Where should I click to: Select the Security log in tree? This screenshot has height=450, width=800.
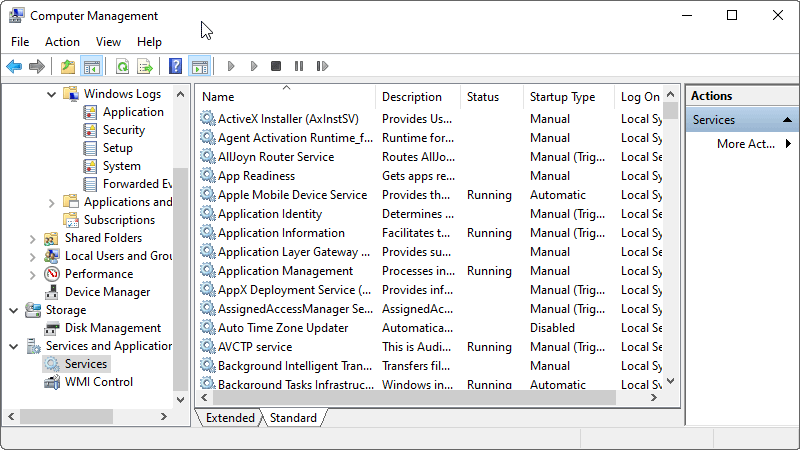pyautogui.click(x=124, y=130)
